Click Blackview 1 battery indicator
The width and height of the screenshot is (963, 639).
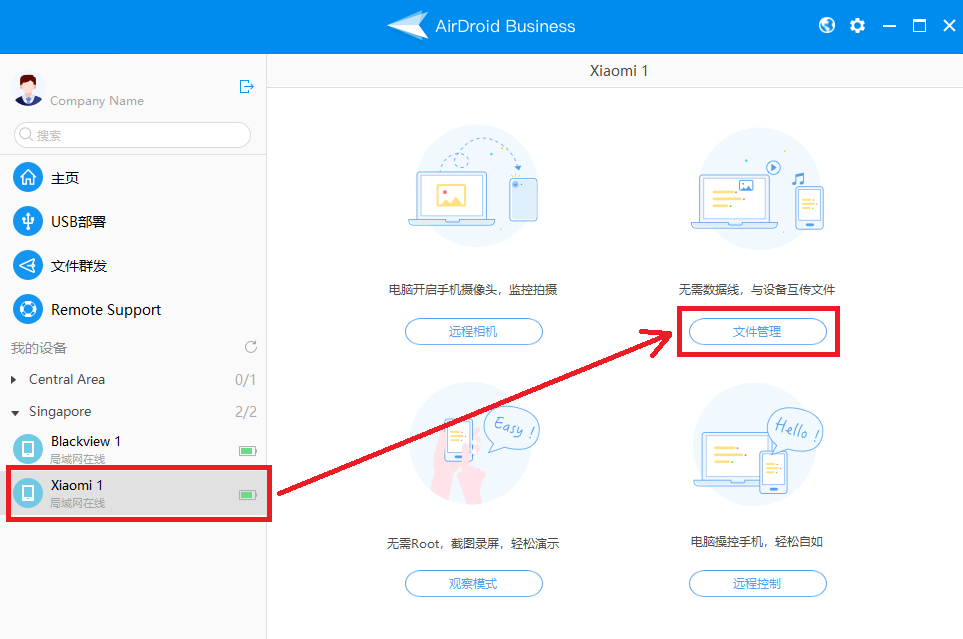pyautogui.click(x=248, y=451)
